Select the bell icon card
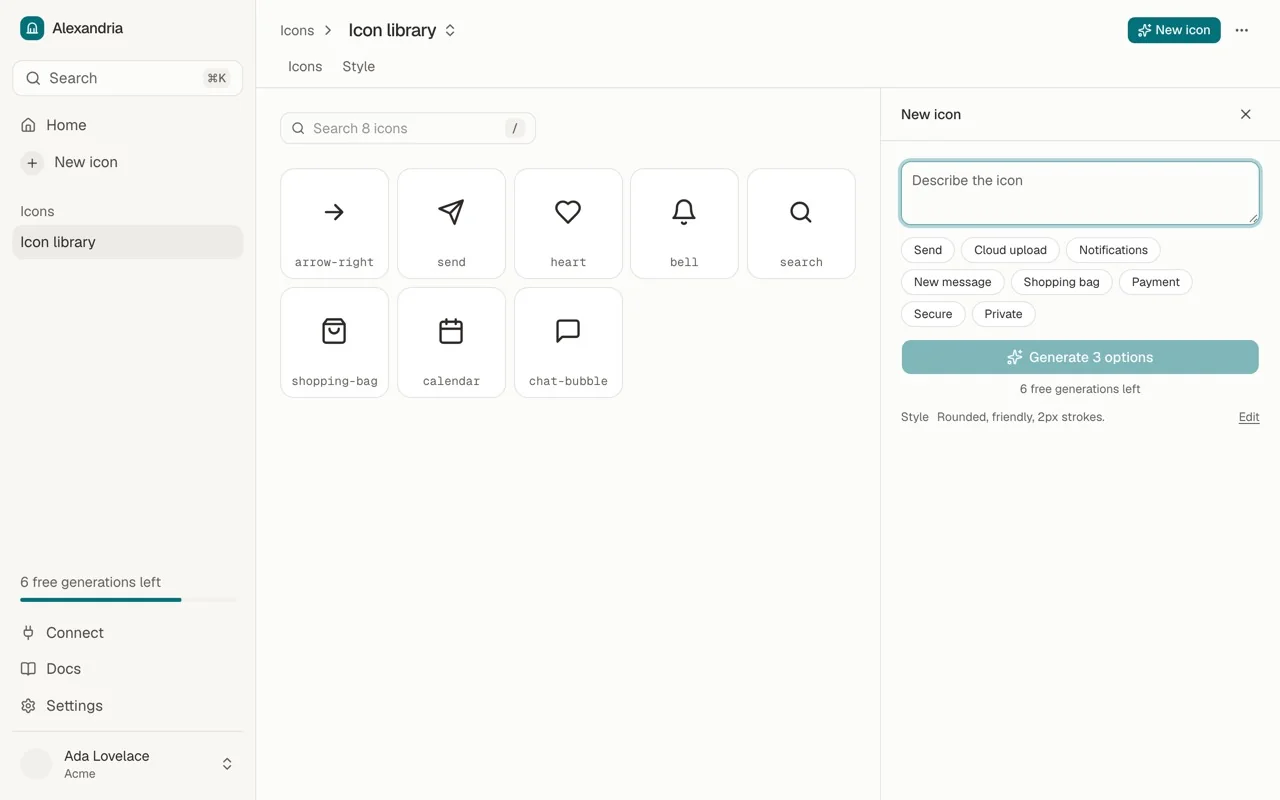This screenshot has height=800, width=1280. [684, 223]
